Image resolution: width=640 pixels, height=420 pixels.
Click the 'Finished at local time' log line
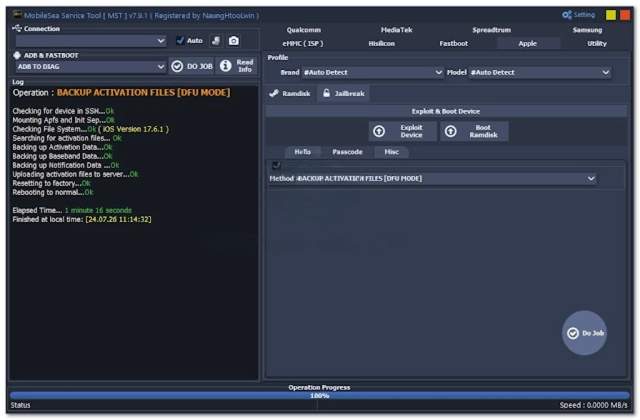[82, 219]
